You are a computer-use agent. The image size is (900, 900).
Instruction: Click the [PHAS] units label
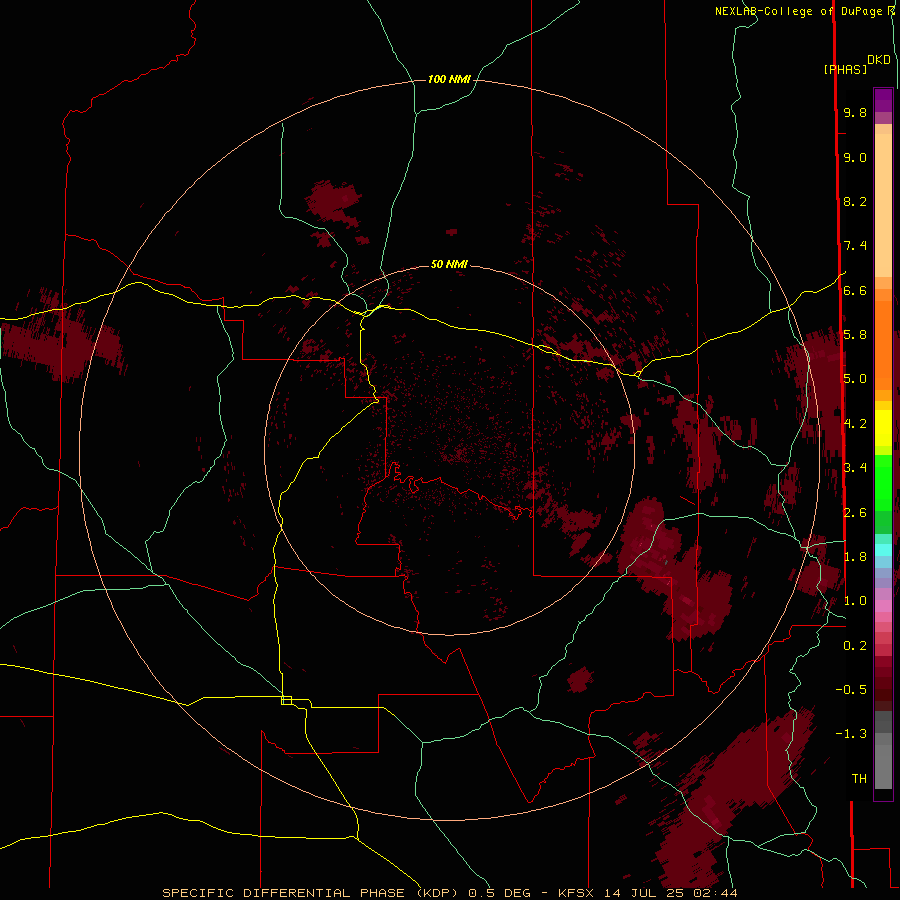[x=845, y=70]
